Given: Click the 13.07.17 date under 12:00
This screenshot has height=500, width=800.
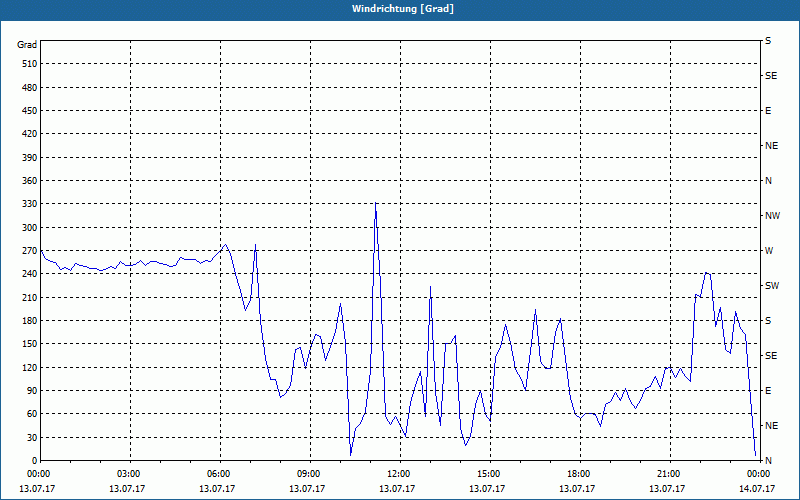Looking at the screenshot, I should (397, 489).
